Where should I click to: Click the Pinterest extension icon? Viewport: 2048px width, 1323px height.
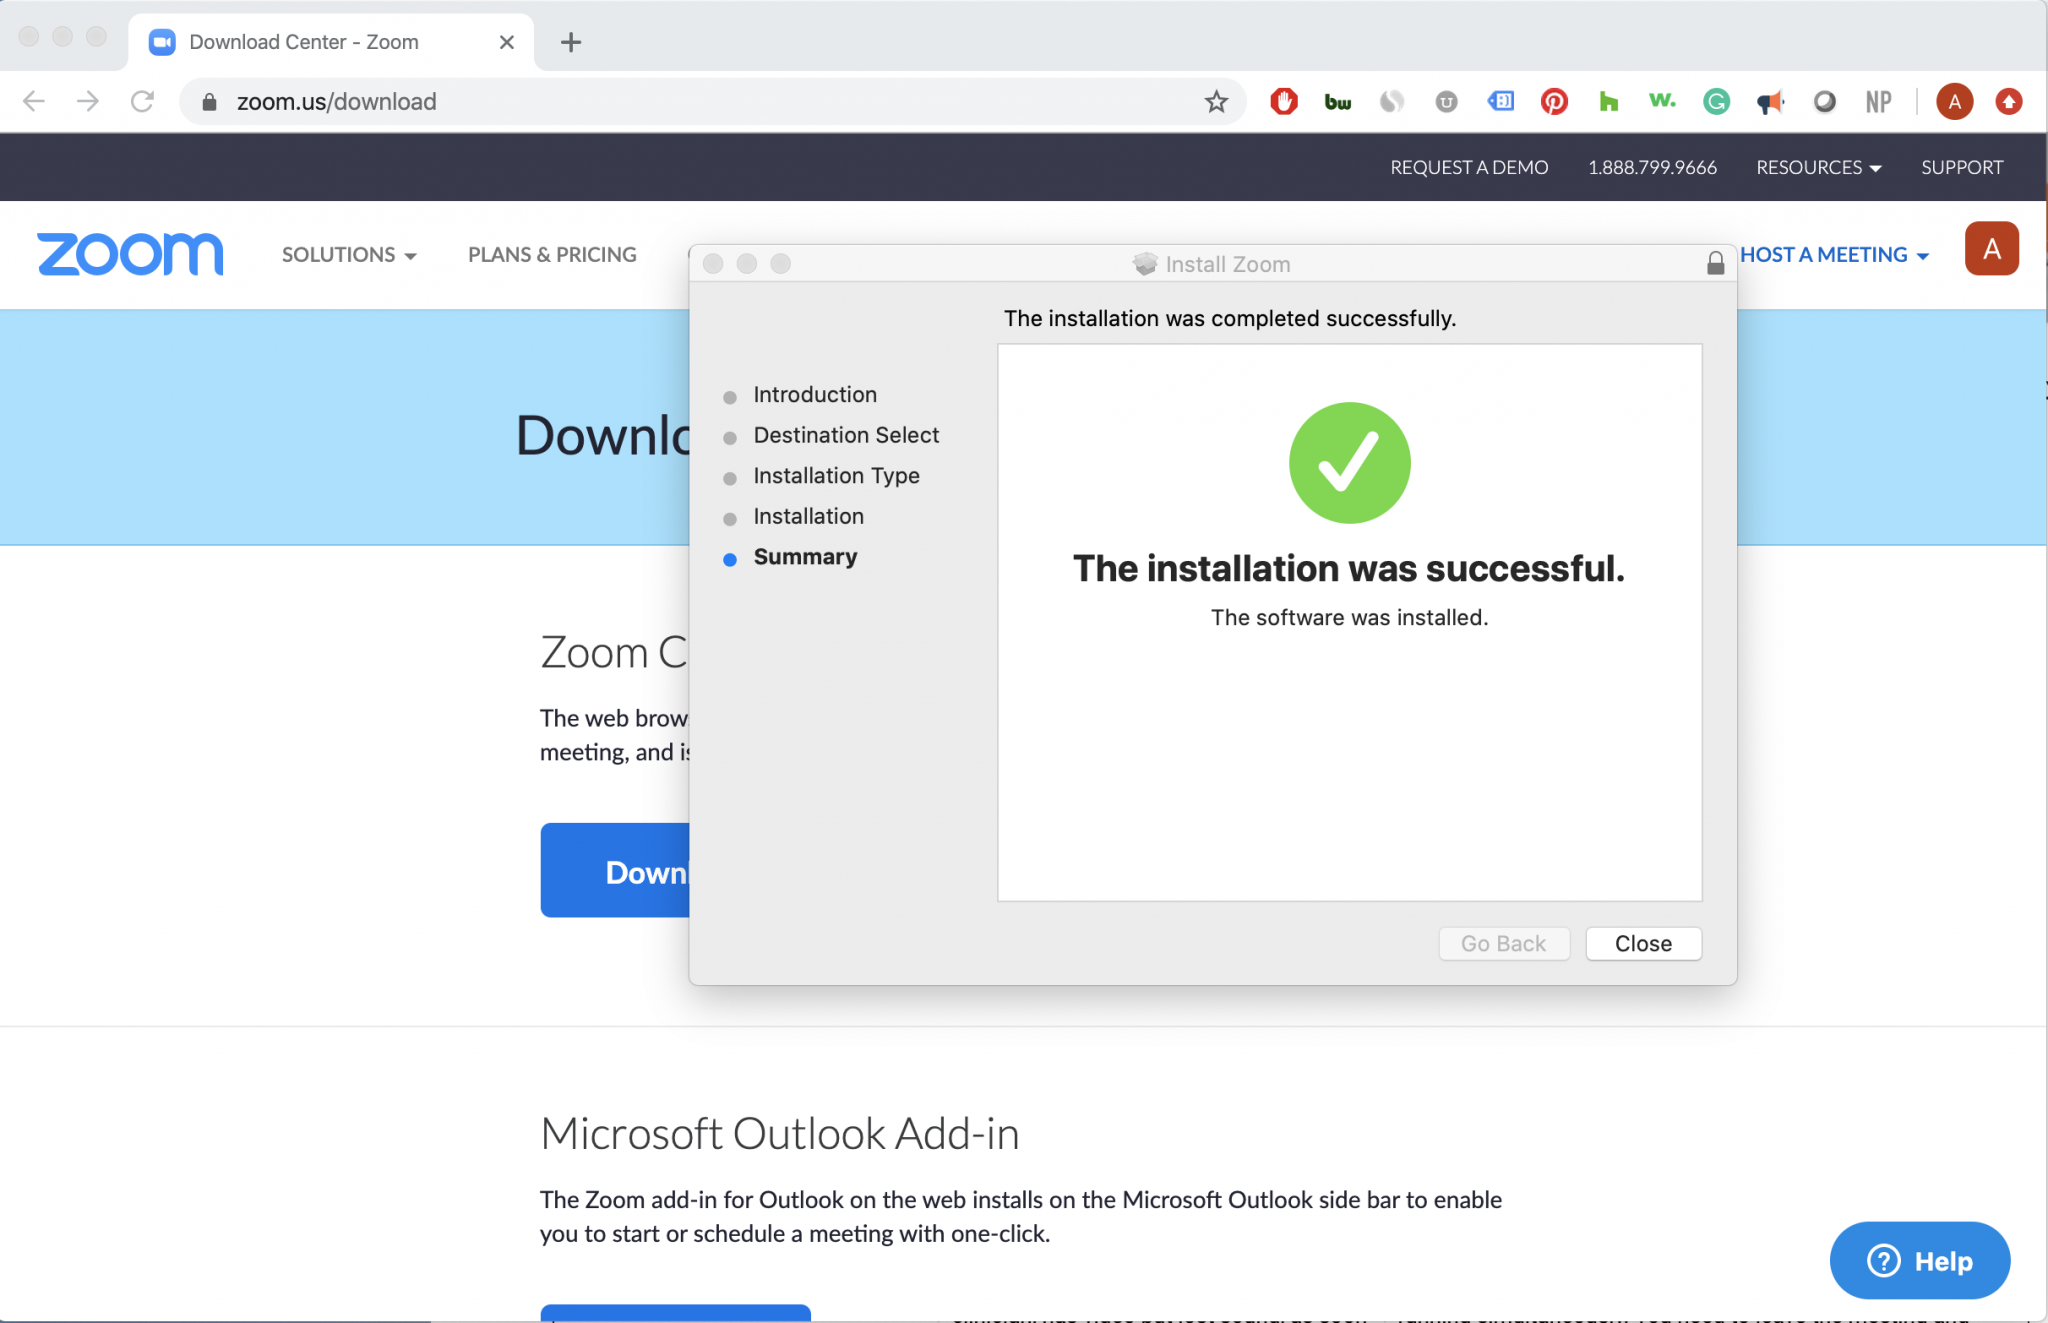(x=1554, y=102)
